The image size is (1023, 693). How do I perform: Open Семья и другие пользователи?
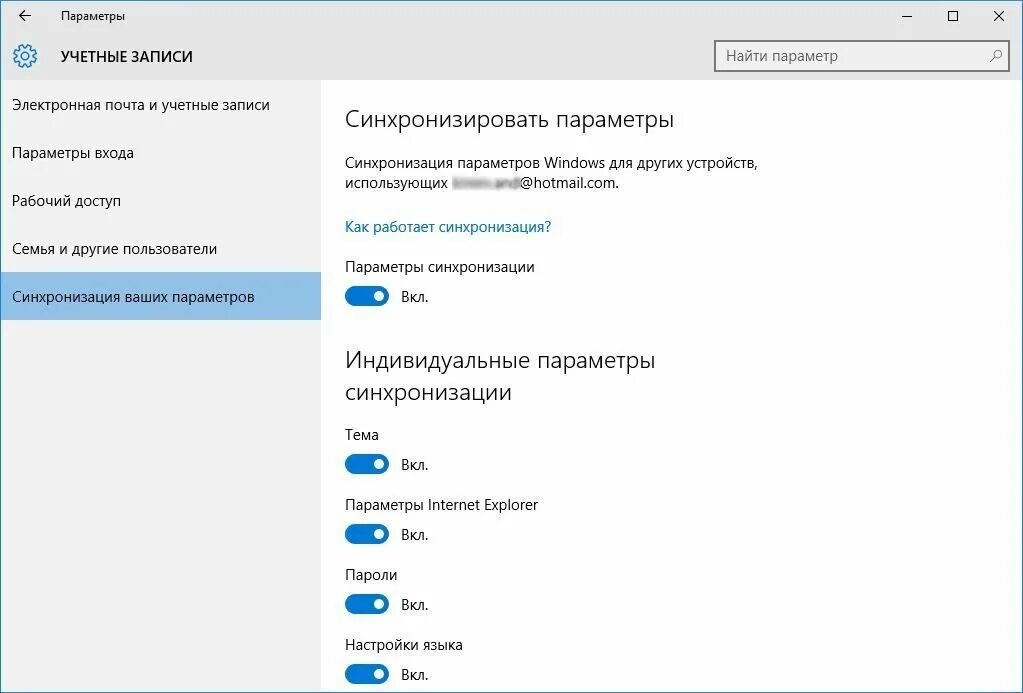114,249
